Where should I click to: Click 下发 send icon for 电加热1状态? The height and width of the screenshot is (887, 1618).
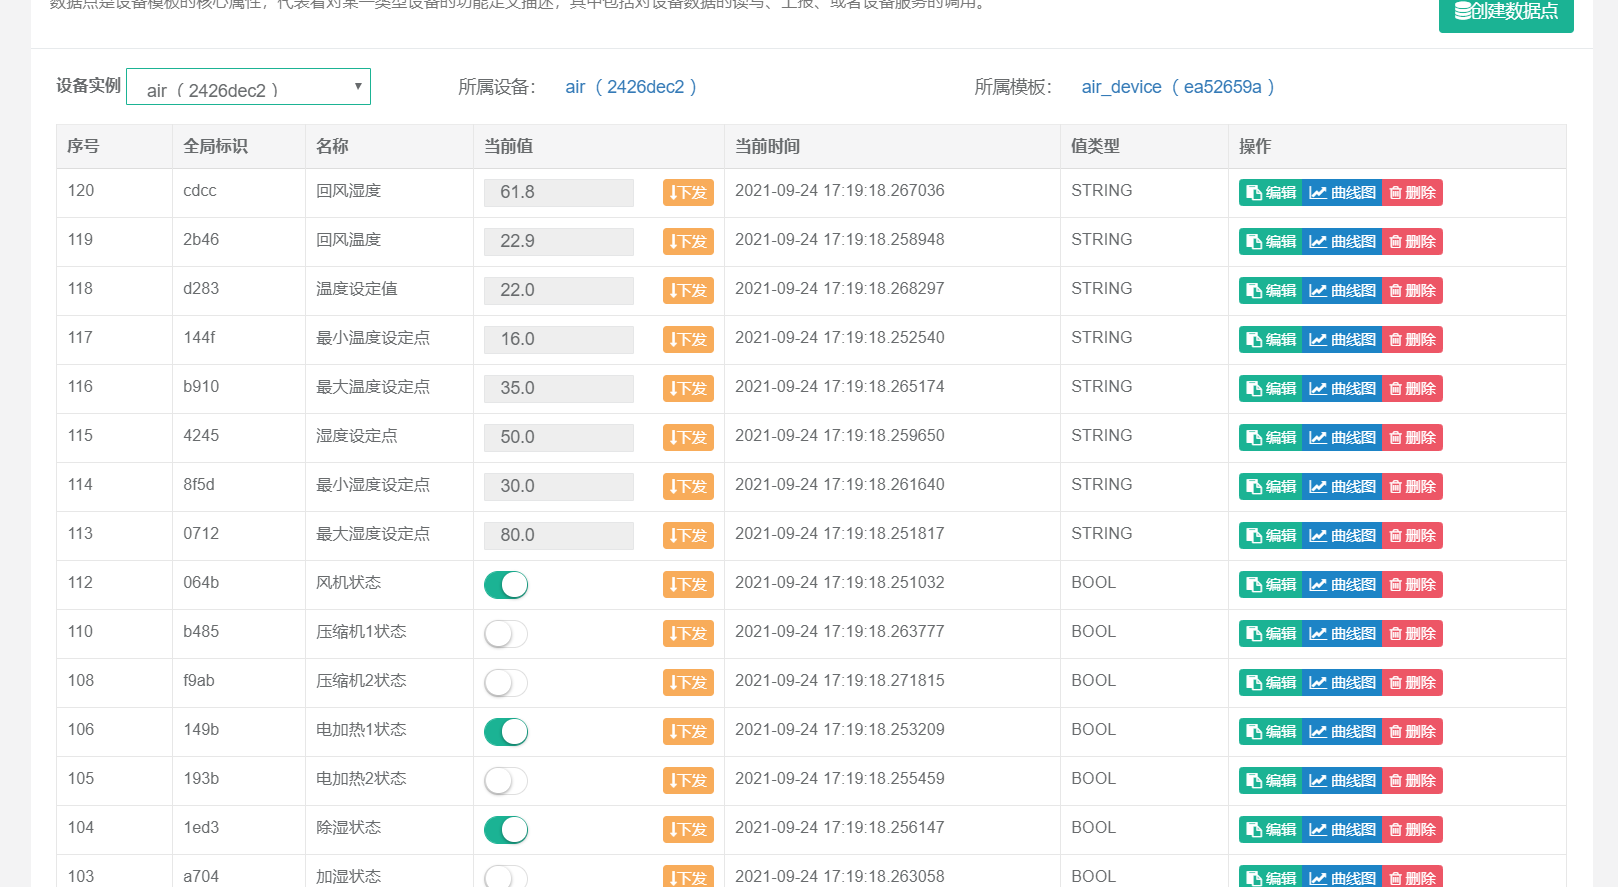(688, 732)
